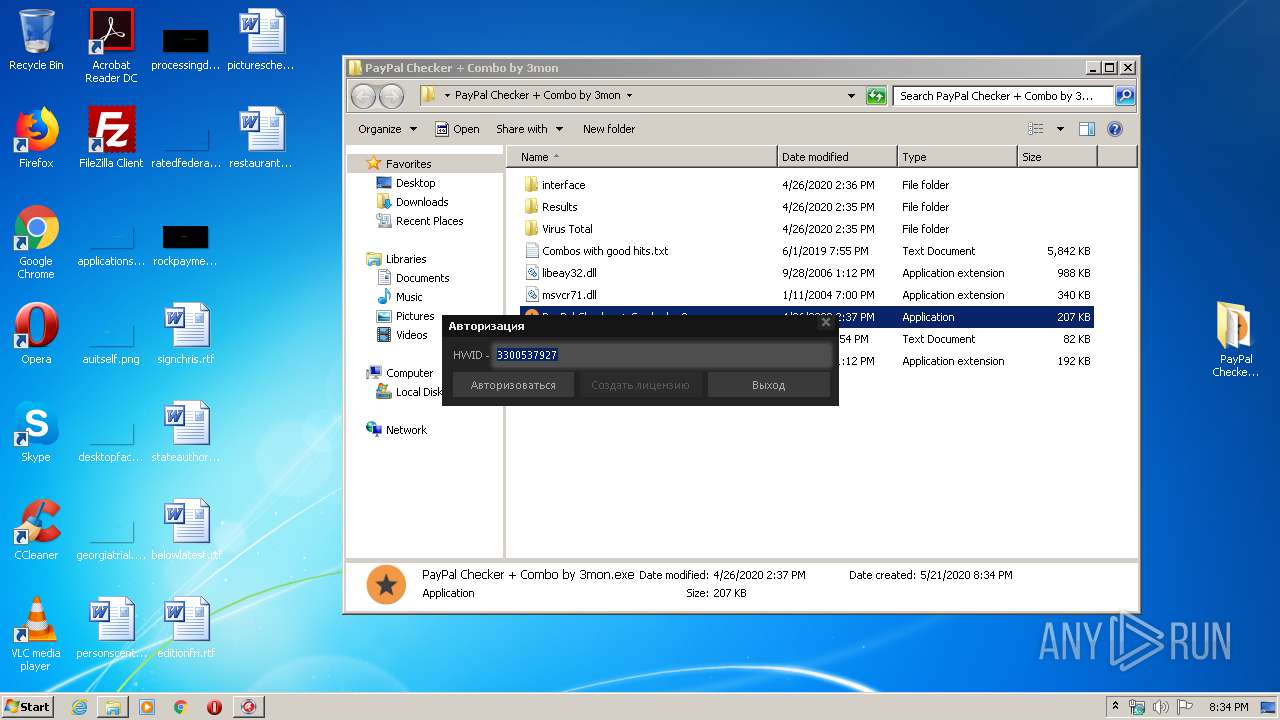This screenshot has height=720, width=1280.
Task: Select Network in the navigation pane
Action: (x=406, y=430)
